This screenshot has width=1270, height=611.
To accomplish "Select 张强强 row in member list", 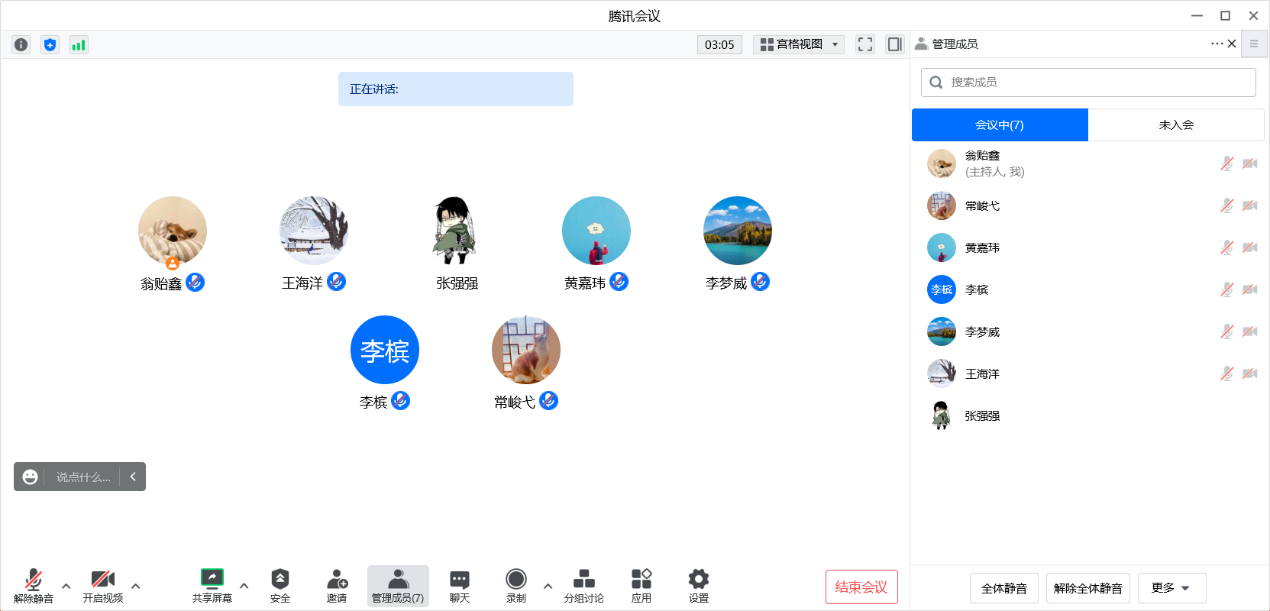I will click(x=1088, y=416).
